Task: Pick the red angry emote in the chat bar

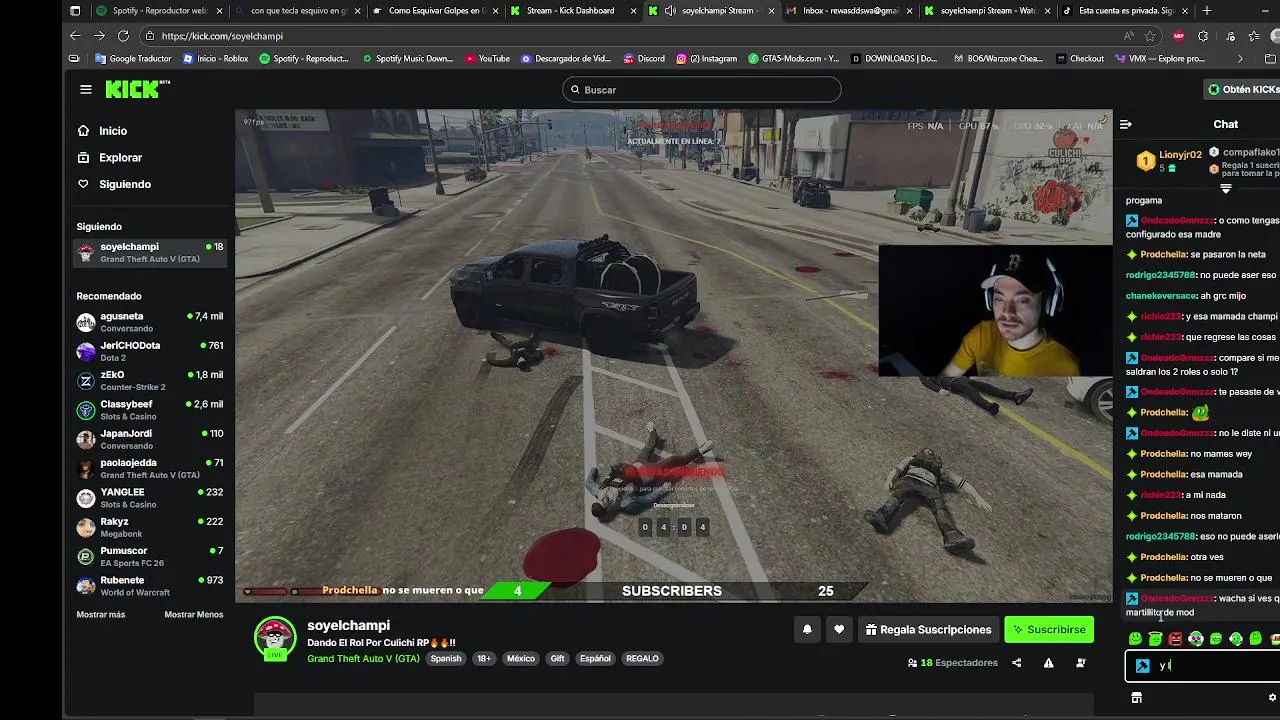Action: (1175, 639)
